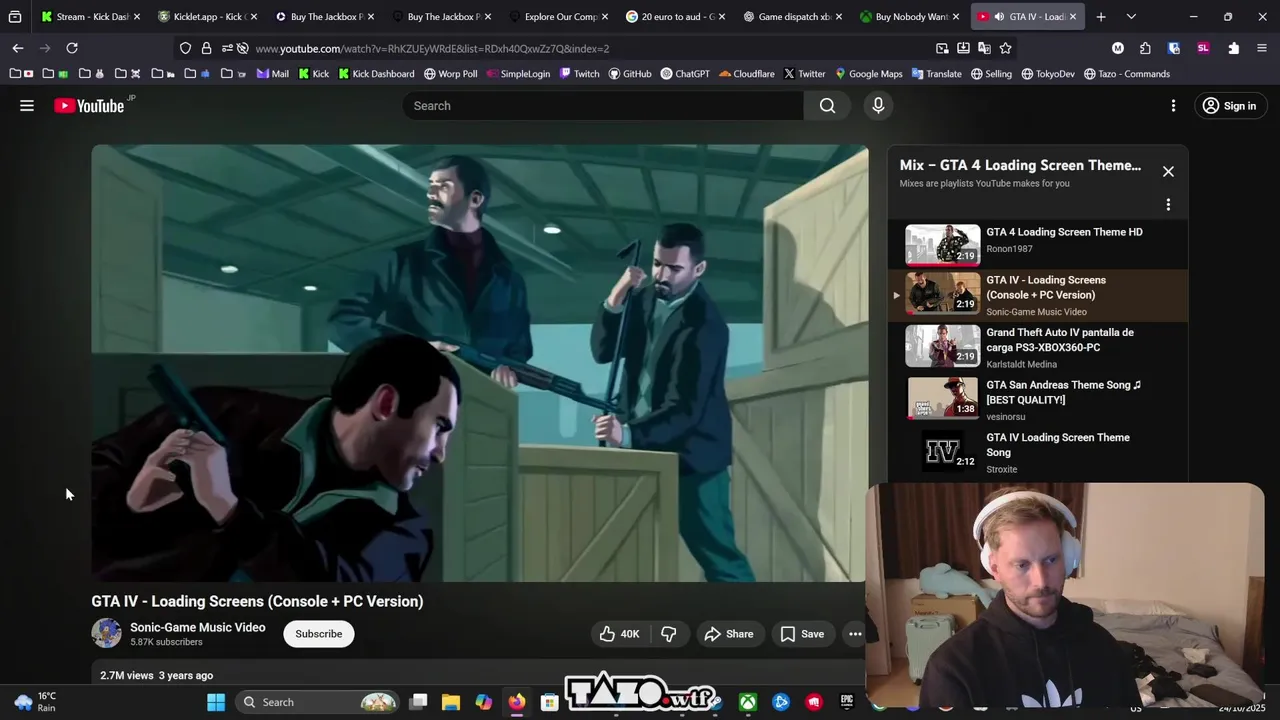Dislike the video with thumbs down
This screenshot has width=1280, height=720.
[x=669, y=634]
